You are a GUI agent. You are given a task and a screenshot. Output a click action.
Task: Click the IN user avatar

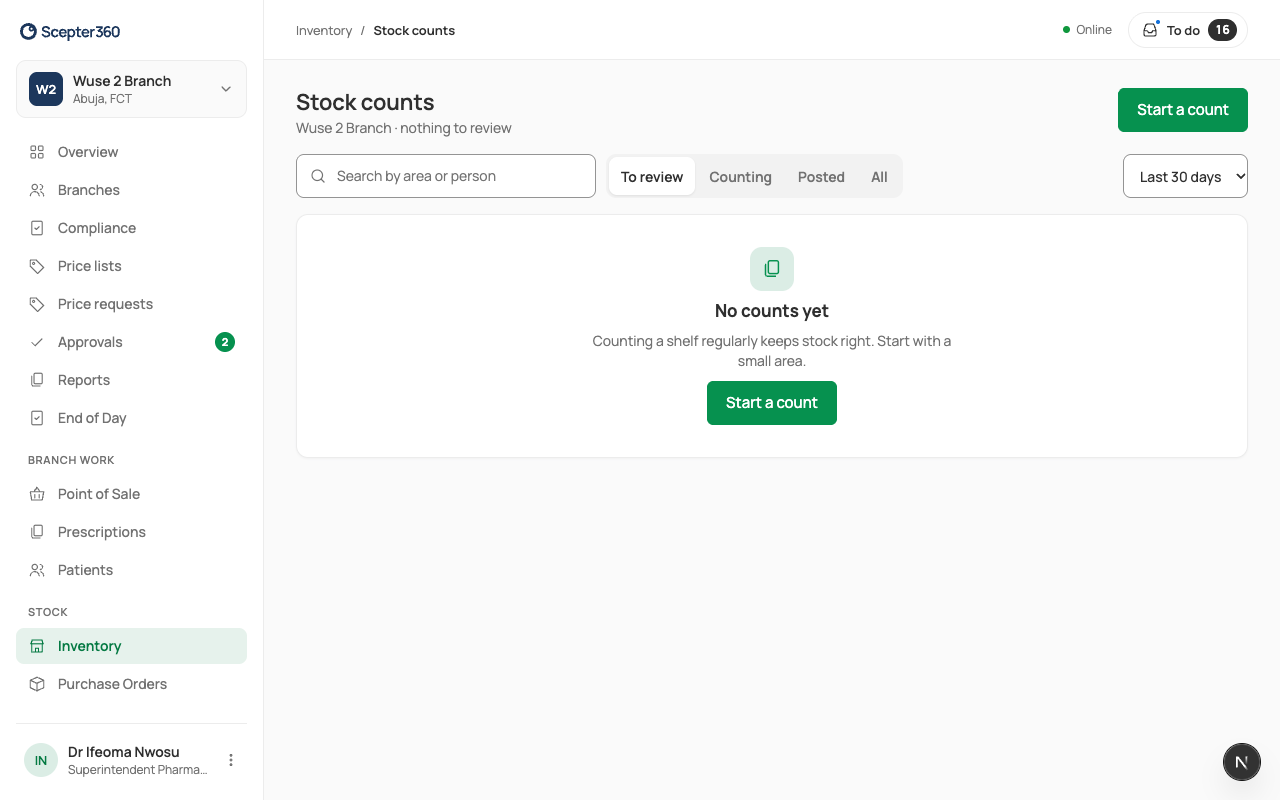(41, 760)
